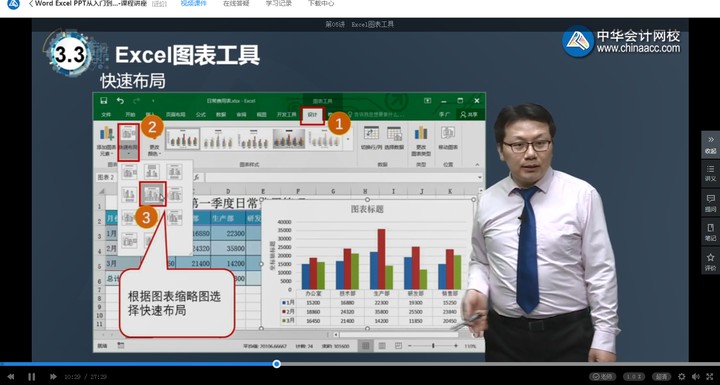This screenshot has height=385, width=720.
Task: Click the video progress bar handle
Action: (276, 364)
